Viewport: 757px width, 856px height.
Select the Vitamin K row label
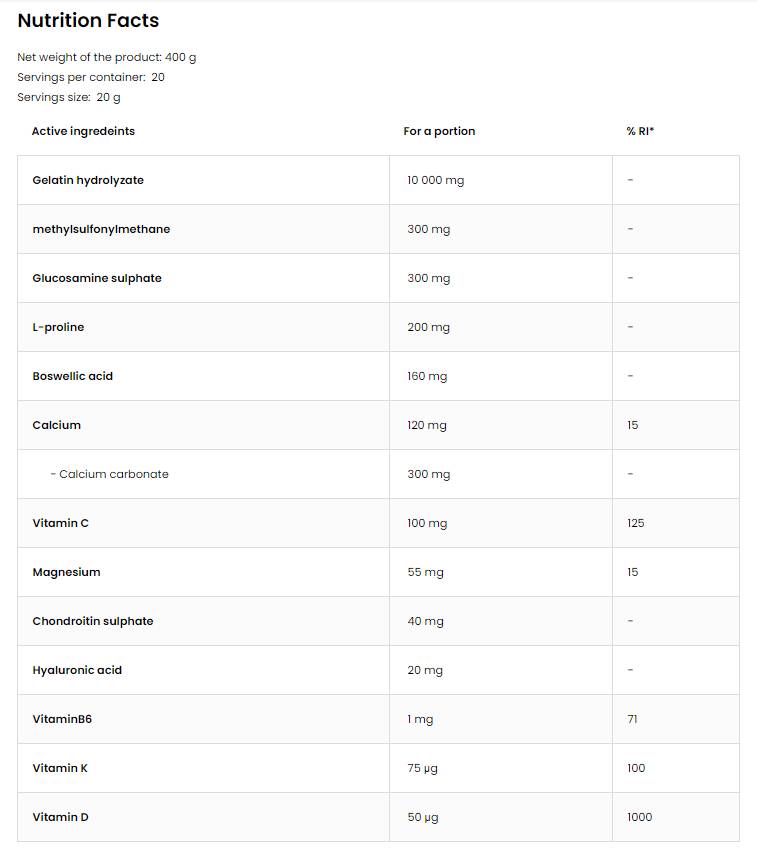pyautogui.click(x=60, y=768)
